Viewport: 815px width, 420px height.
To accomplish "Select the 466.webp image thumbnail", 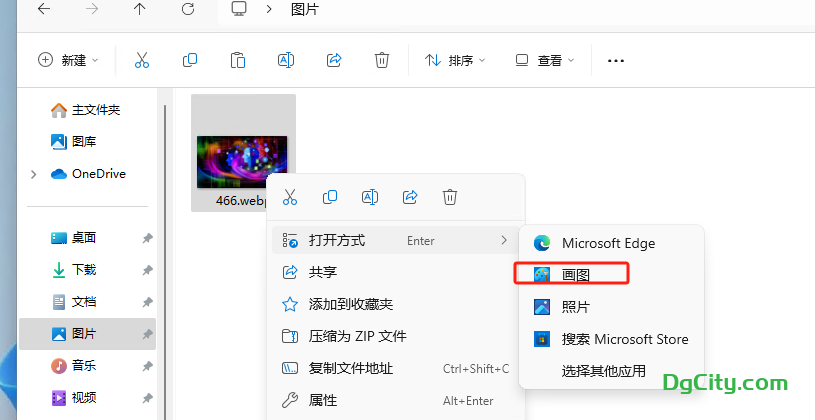I will (241, 160).
